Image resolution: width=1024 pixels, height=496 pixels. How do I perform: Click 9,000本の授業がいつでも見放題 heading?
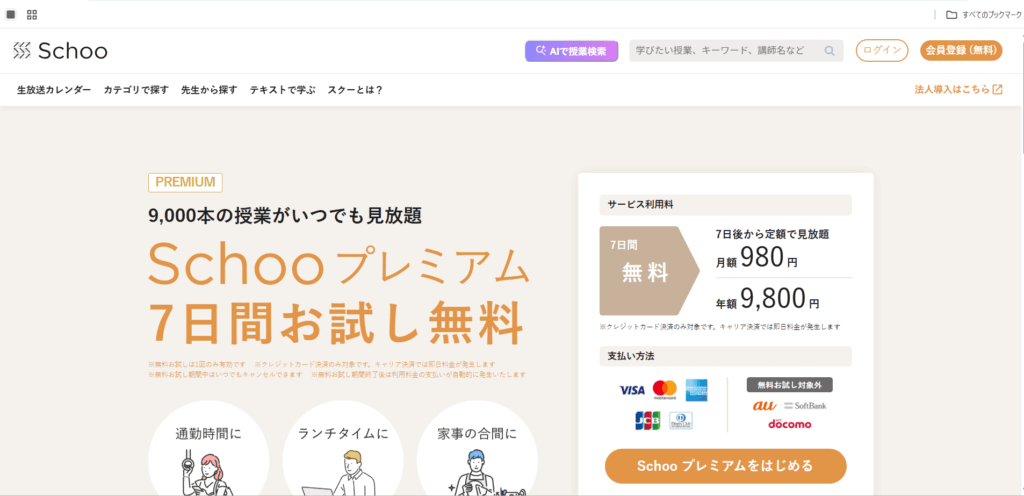285,215
